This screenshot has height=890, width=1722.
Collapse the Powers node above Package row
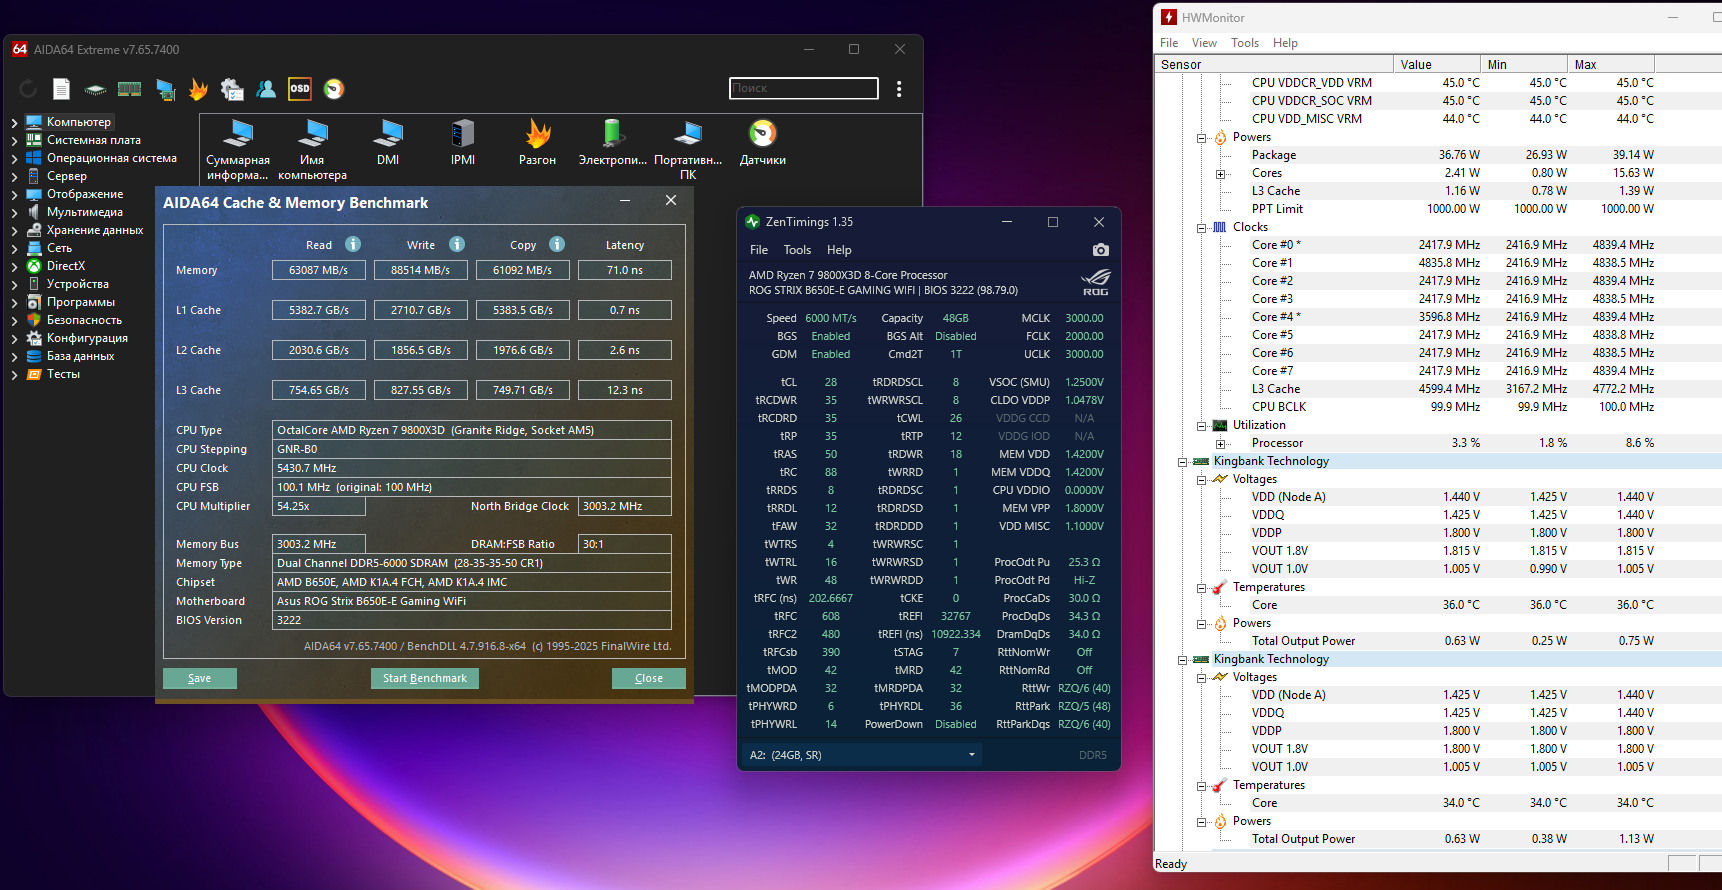tap(1202, 138)
